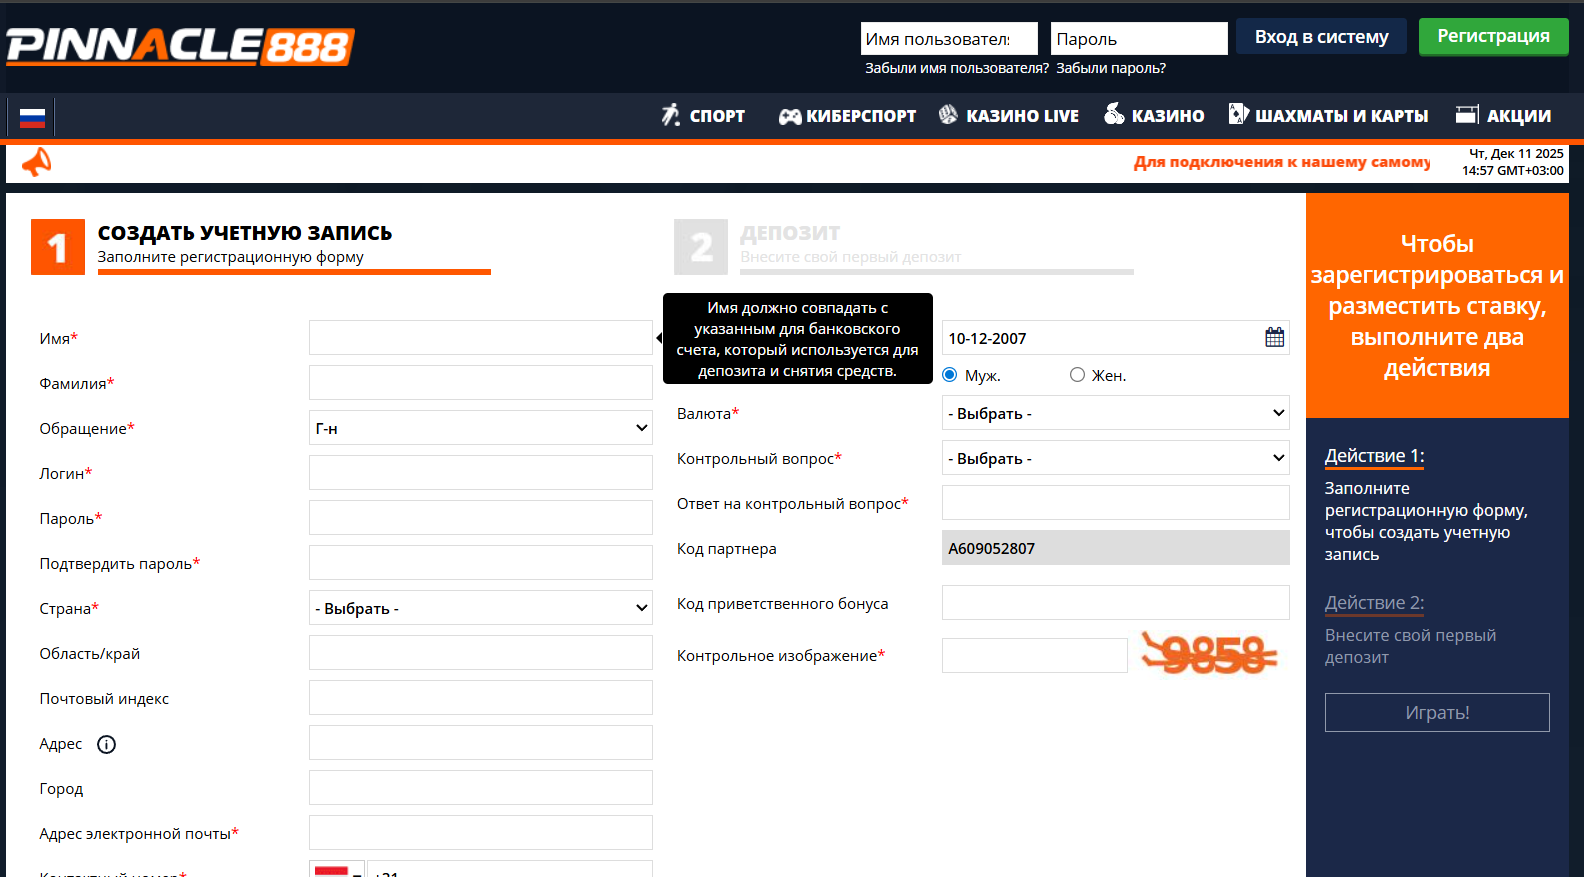
Task: Click the address info icon
Action: 106,744
